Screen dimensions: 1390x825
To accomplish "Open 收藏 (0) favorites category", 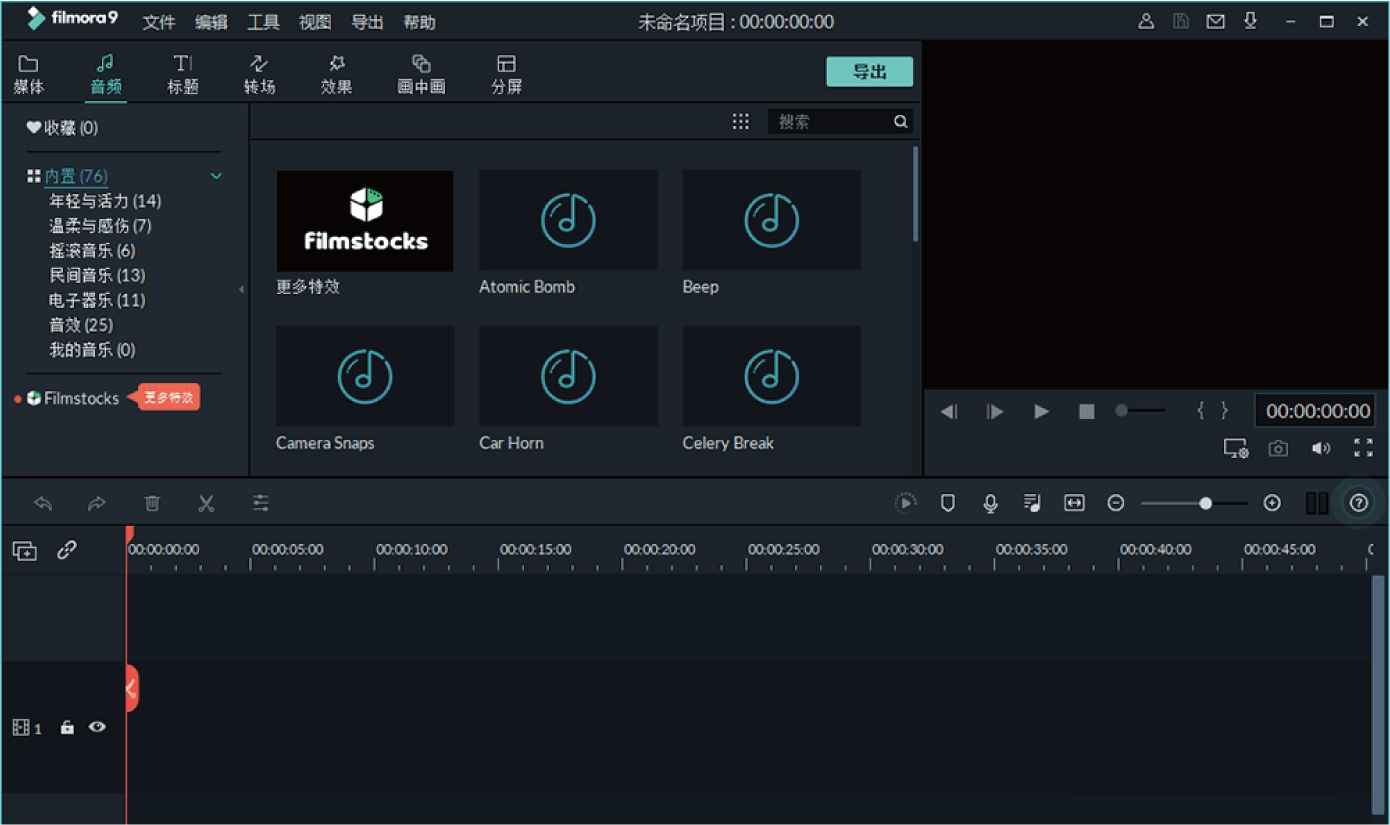I will (x=62, y=128).
